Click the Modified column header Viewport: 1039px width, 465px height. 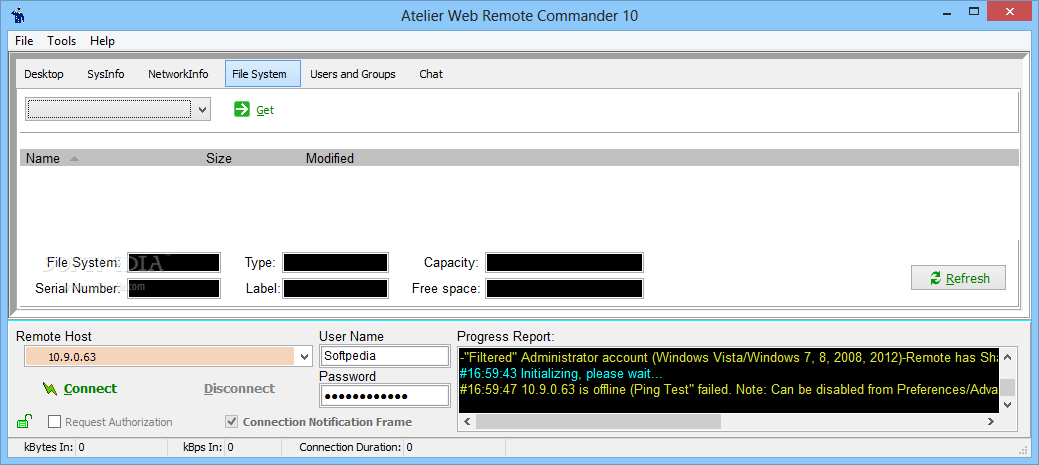[x=329, y=158]
